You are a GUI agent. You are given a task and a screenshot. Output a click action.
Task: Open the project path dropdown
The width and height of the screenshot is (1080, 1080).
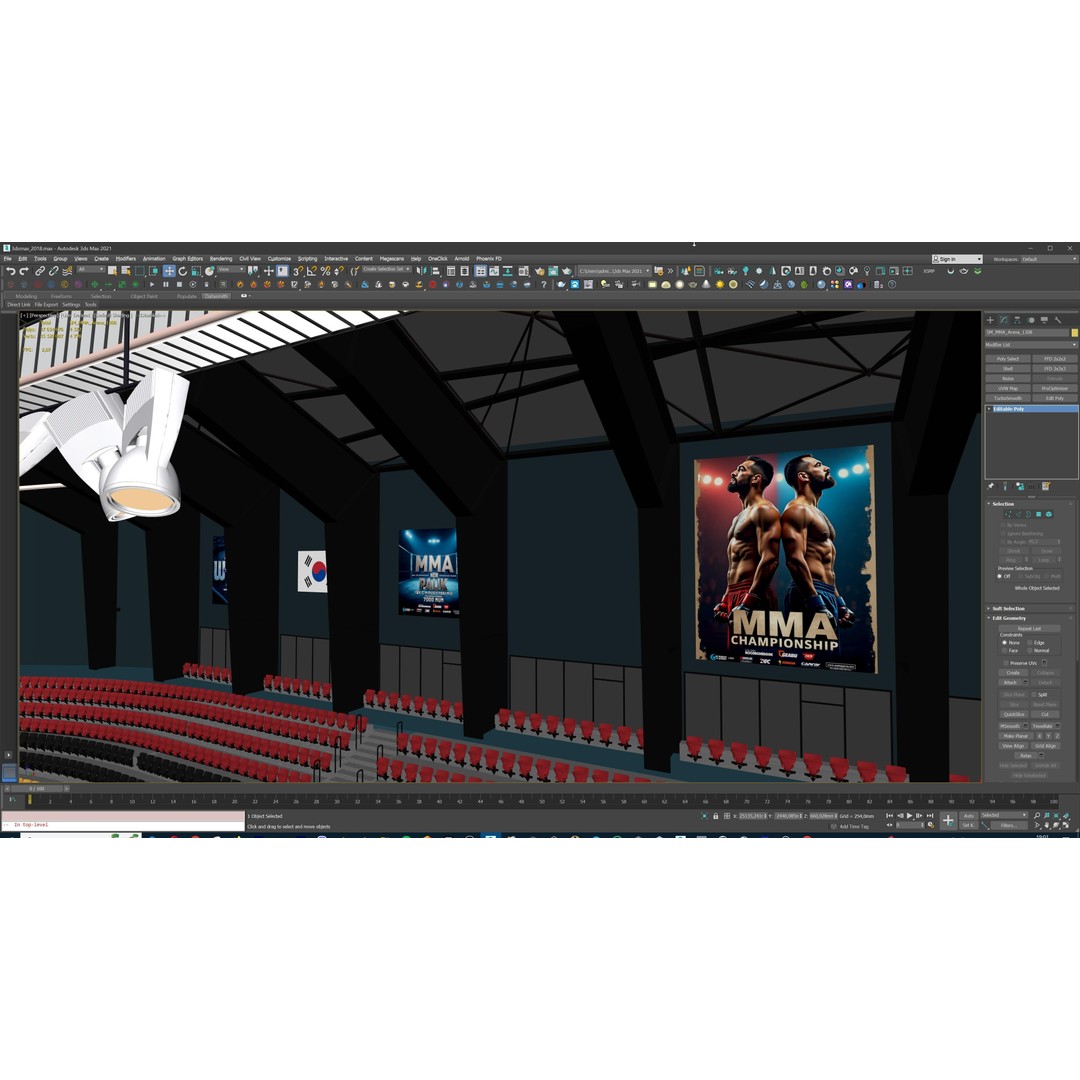click(614, 271)
